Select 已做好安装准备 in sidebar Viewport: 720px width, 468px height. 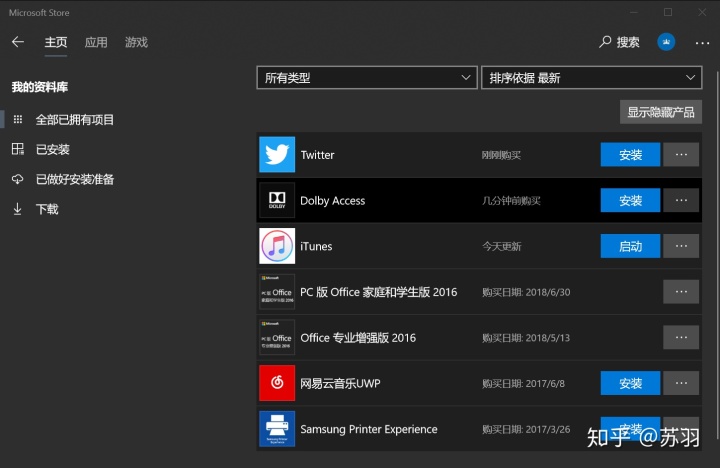[75, 179]
